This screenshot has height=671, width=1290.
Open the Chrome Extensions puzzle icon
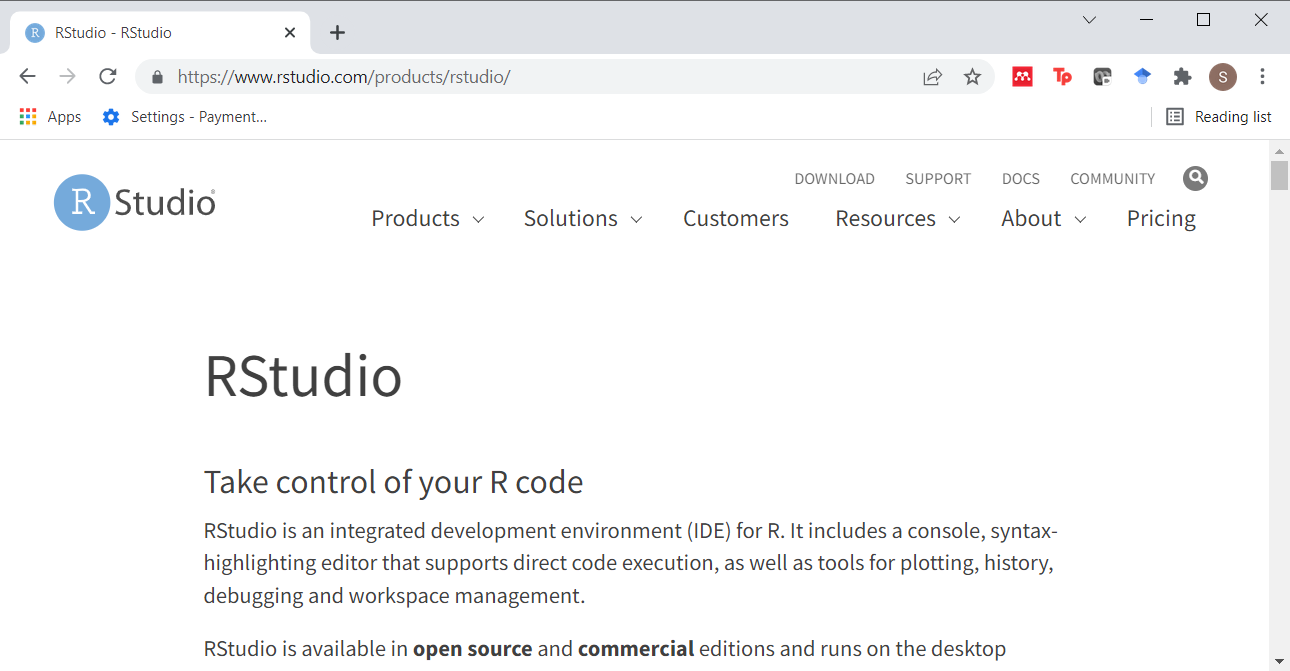pos(1182,77)
